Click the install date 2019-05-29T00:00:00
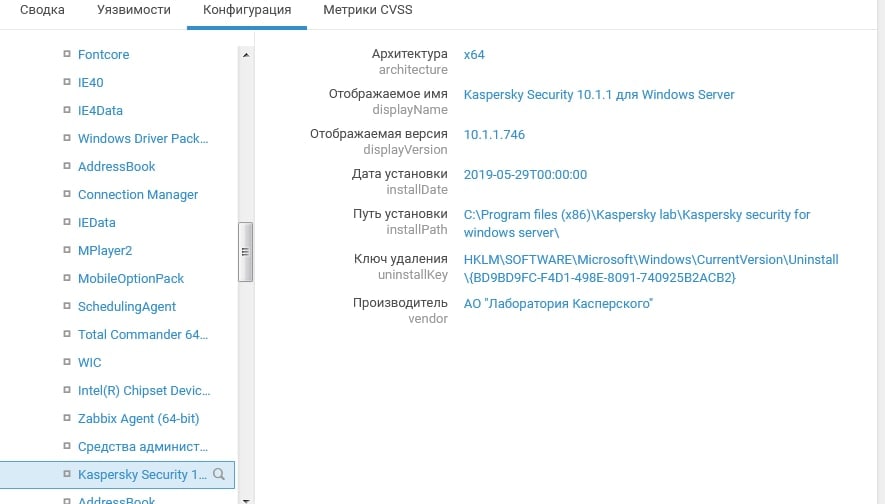Viewport: 885px width, 504px height. coord(525,174)
